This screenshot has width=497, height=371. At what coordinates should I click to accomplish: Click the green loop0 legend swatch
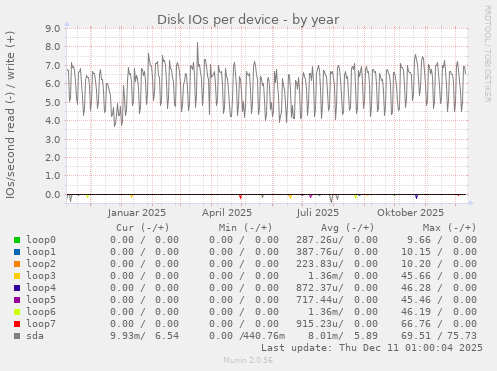(17, 240)
